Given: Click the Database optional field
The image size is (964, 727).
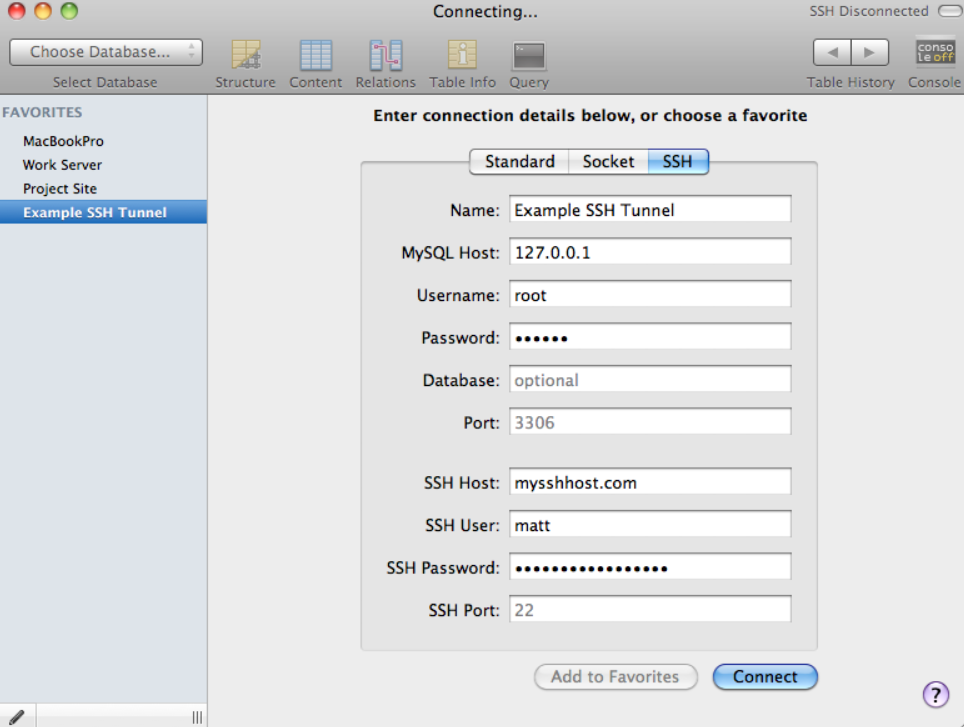Looking at the screenshot, I should tap(650, 379).
